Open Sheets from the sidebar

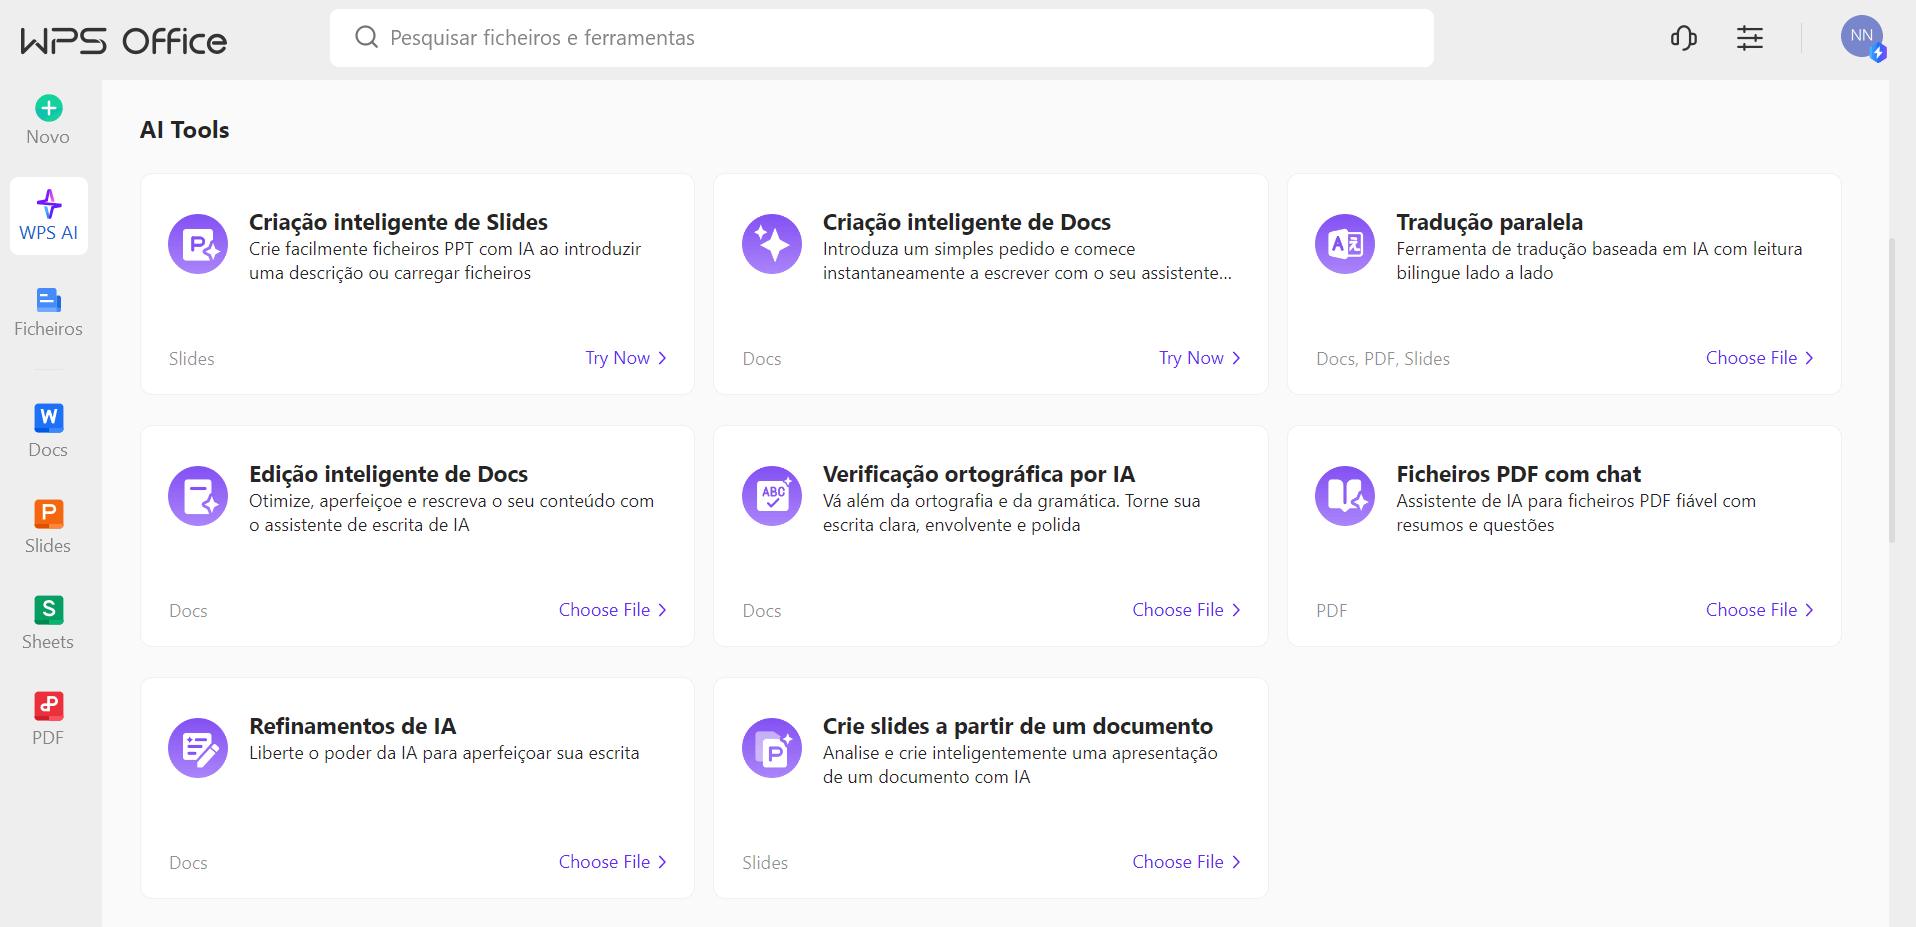49,624
